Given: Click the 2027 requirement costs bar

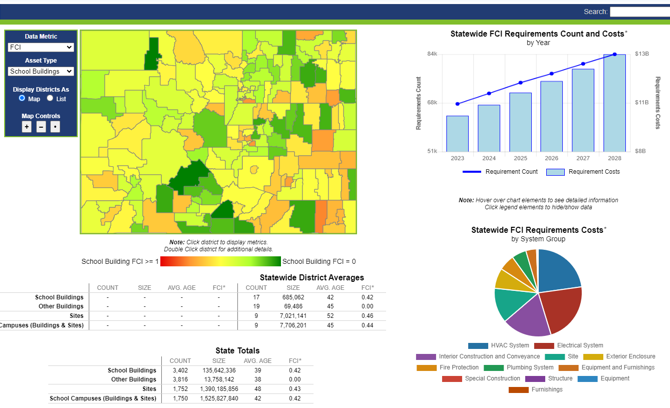Looking at the screenshot, I should 583,110.
